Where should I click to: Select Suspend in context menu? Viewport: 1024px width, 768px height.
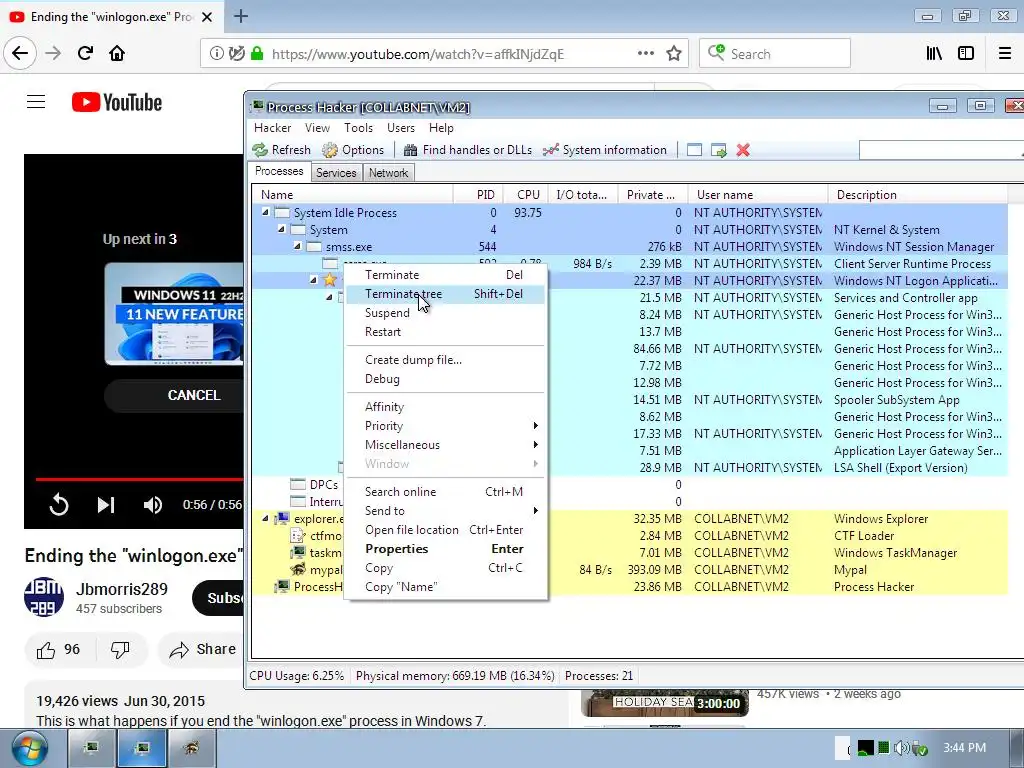click(x=445, y=313)
